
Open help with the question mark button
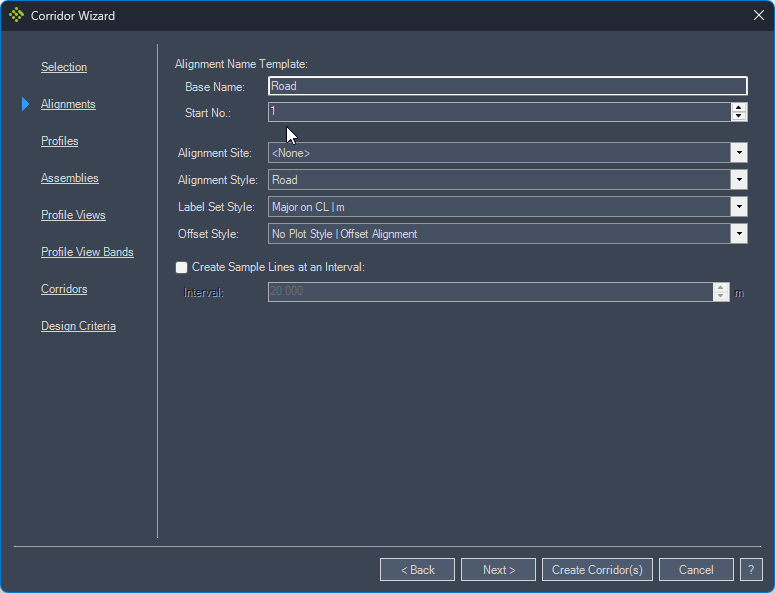pyautogui.click(x=751, y=570)
